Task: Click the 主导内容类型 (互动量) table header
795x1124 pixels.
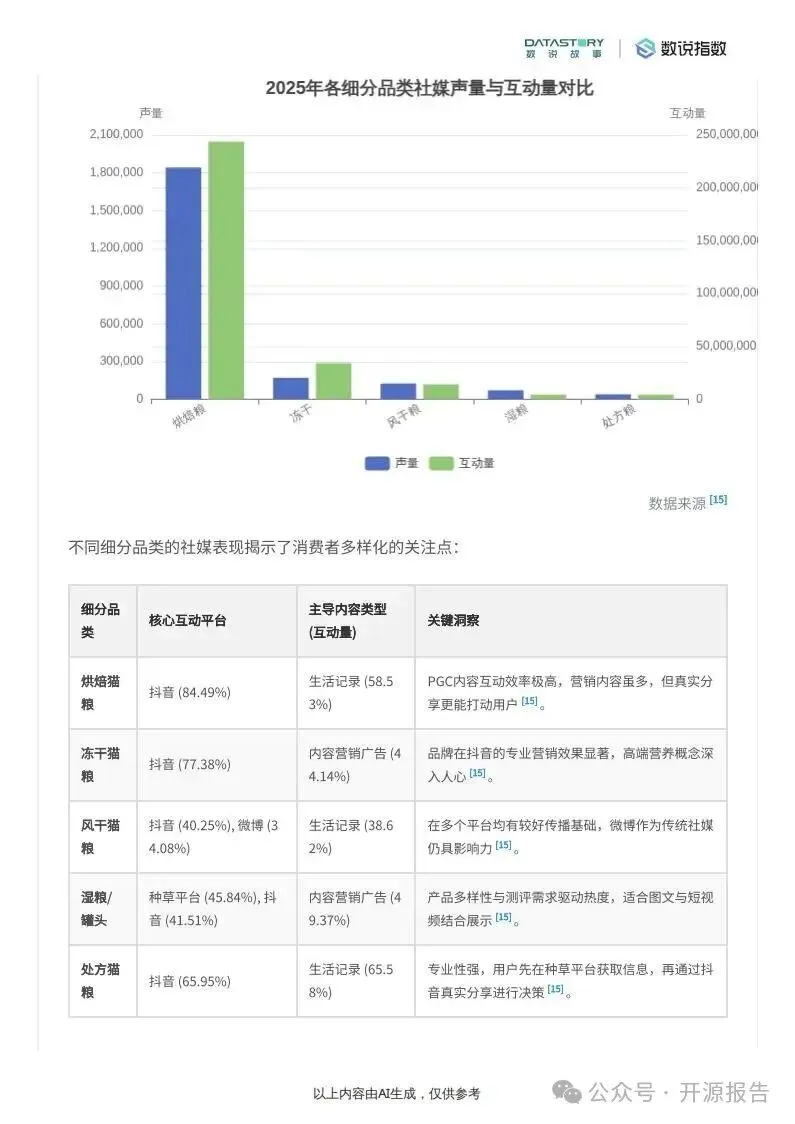Action: tap(356, 621)
